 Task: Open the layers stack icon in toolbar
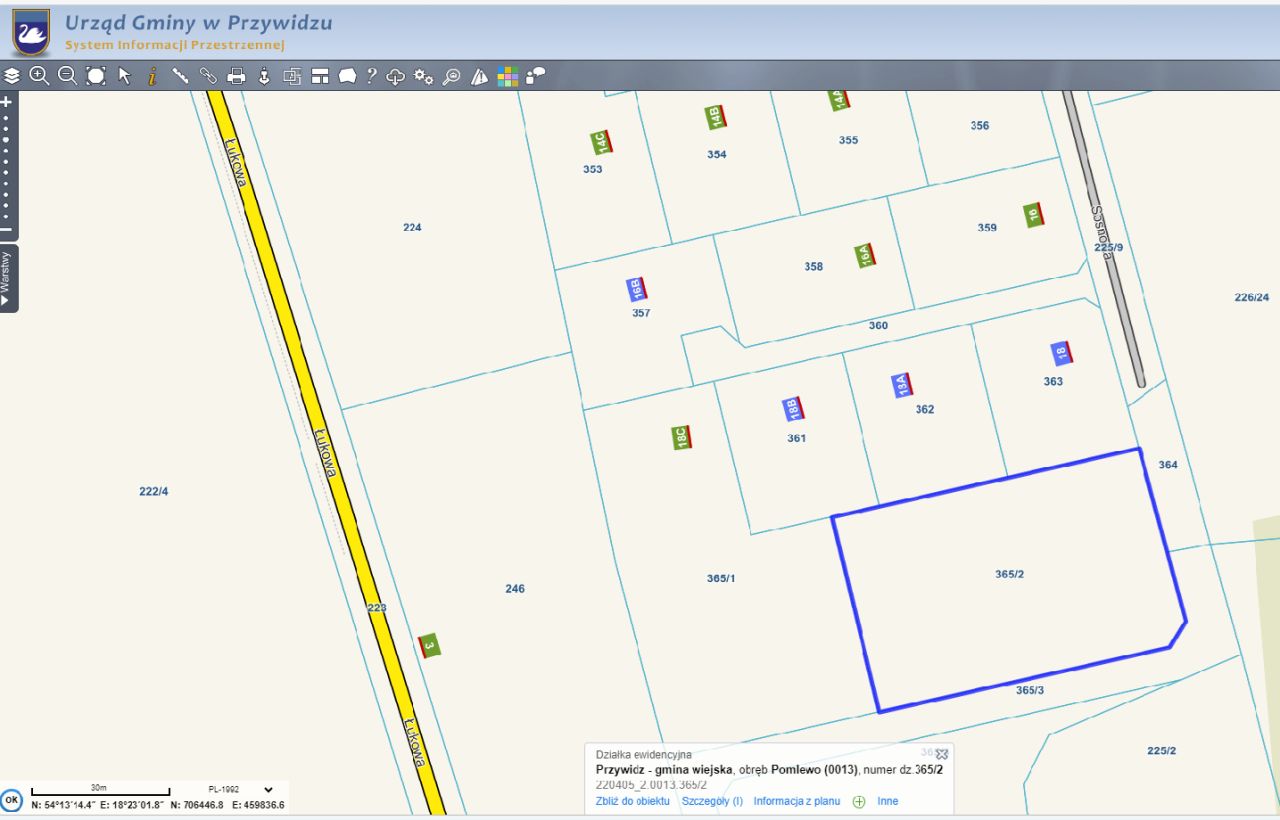click(x=12, y=76)
